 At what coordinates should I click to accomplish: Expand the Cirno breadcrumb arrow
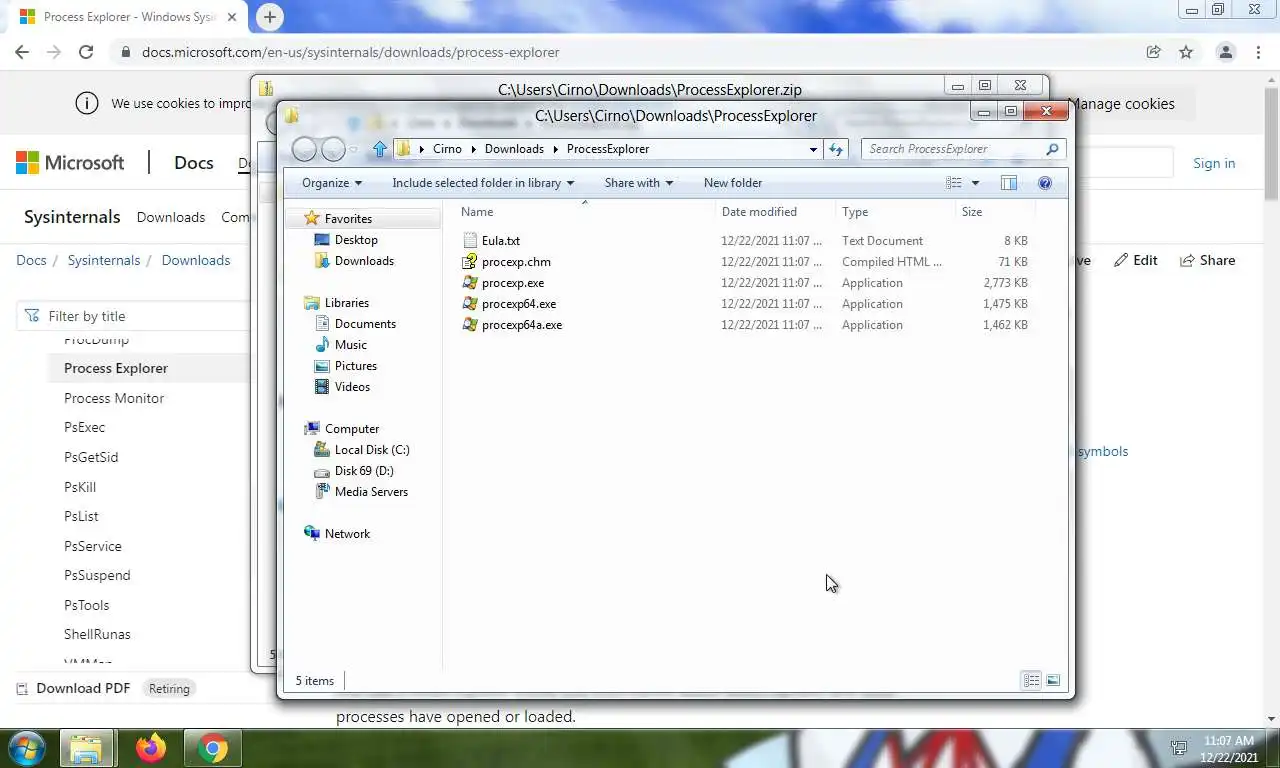[473, 149]
